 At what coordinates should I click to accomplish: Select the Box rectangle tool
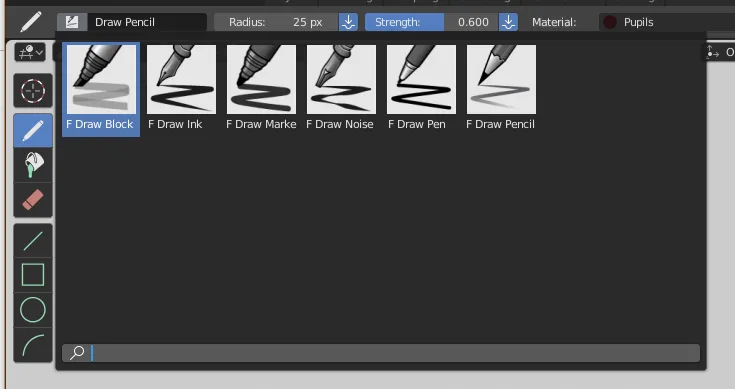pos(33,275)
